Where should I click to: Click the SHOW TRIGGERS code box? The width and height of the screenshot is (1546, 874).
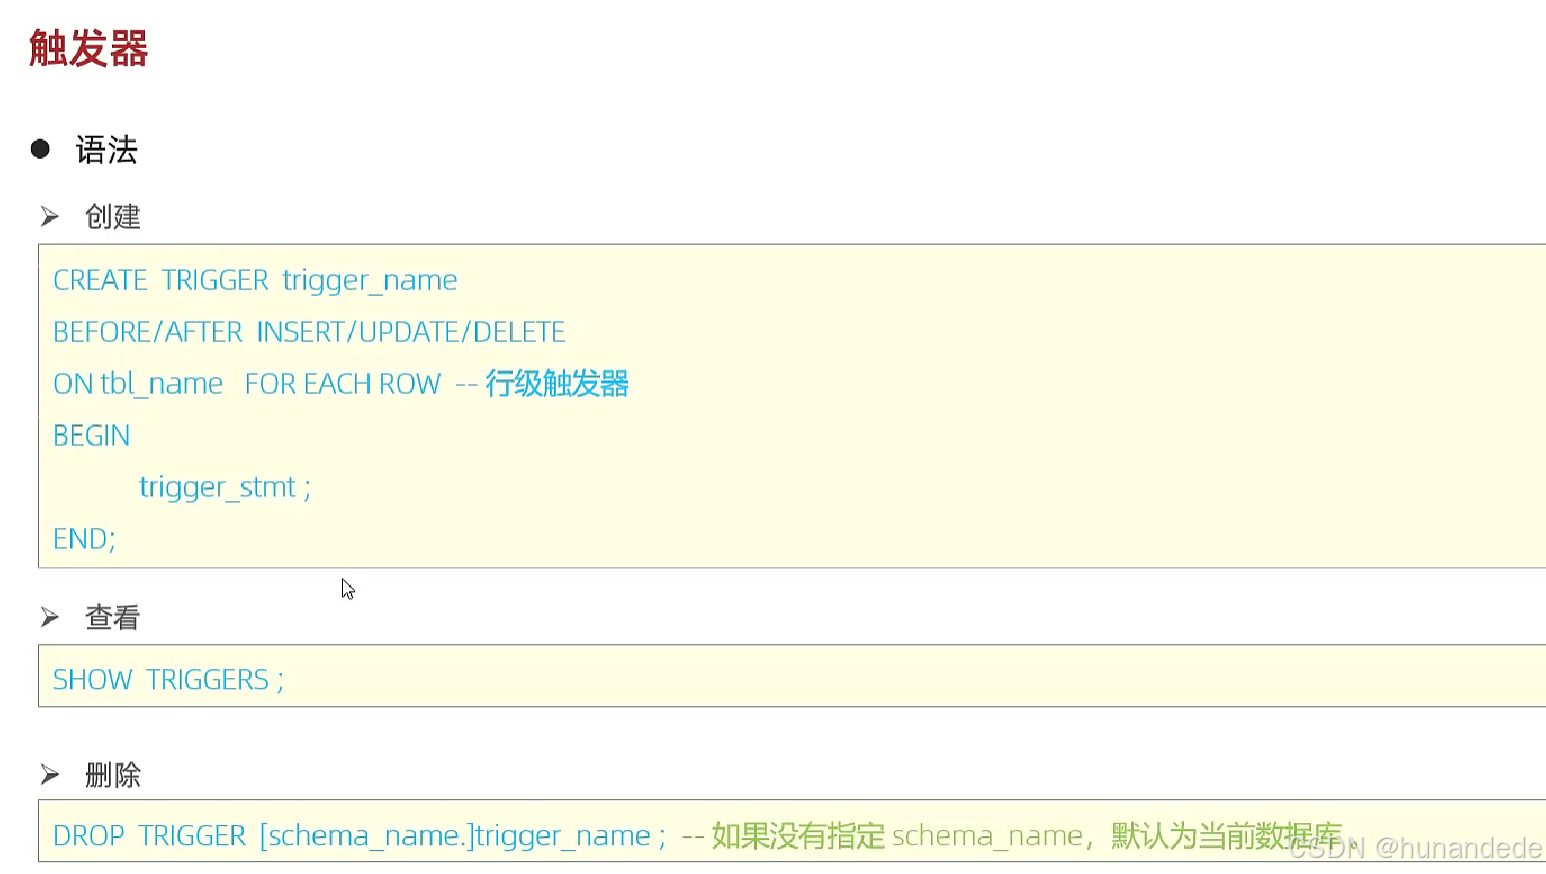792,676
